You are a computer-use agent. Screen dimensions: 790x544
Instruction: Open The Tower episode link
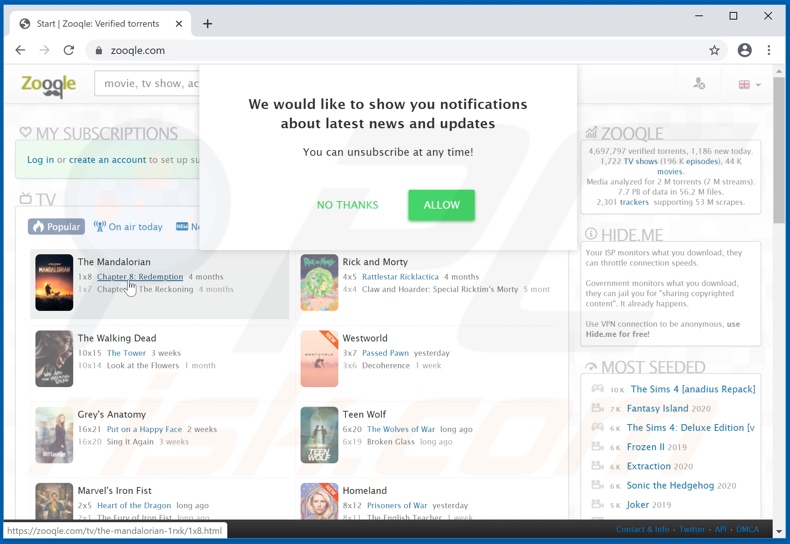[126, 353]
